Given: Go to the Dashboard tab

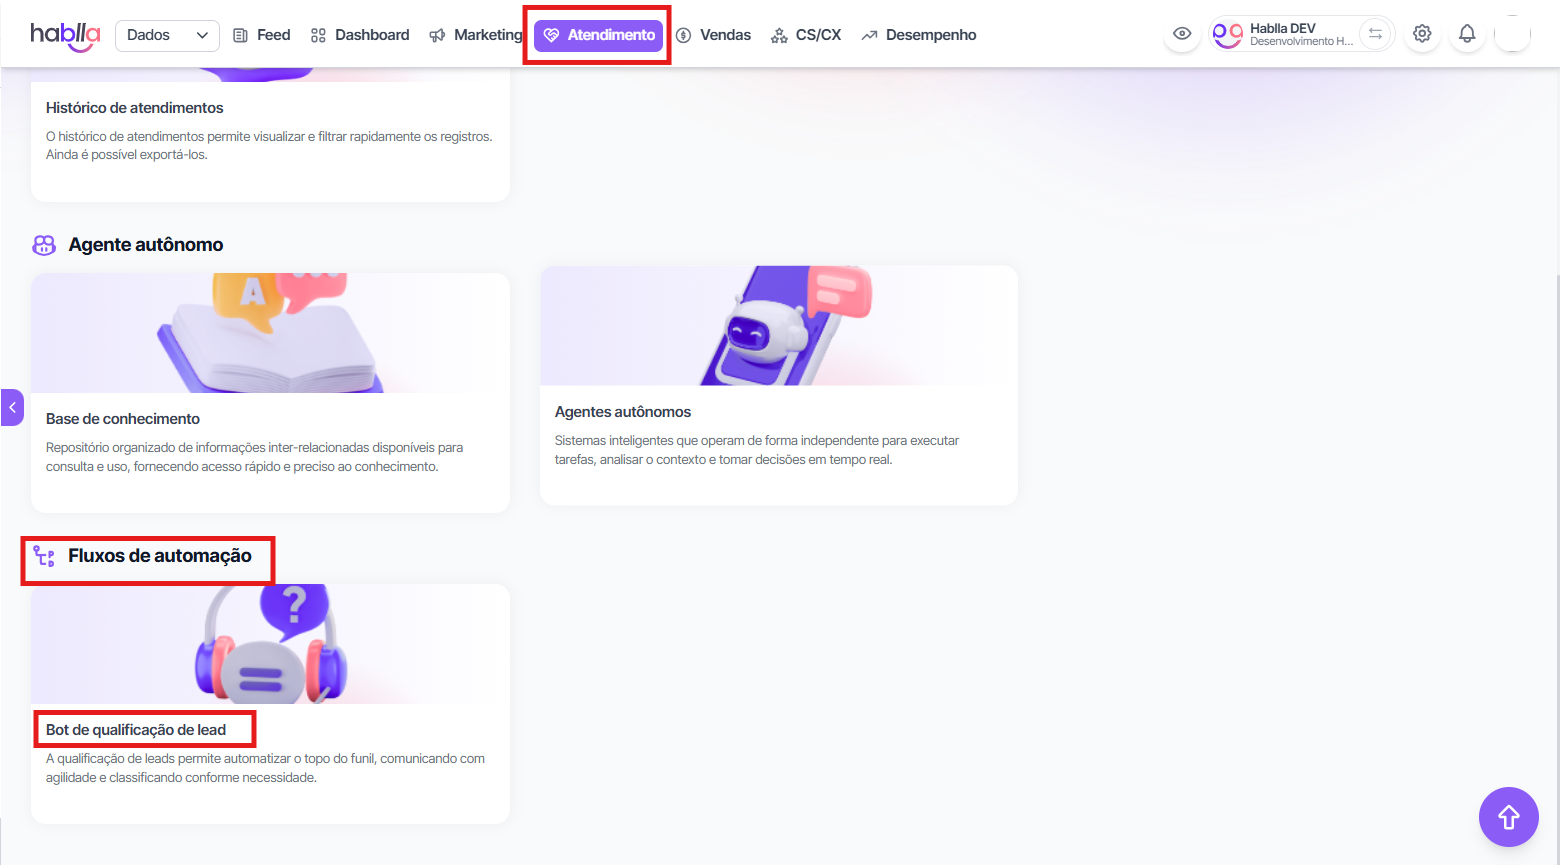Looking at the screenshot, I should [x=360, y=35].
